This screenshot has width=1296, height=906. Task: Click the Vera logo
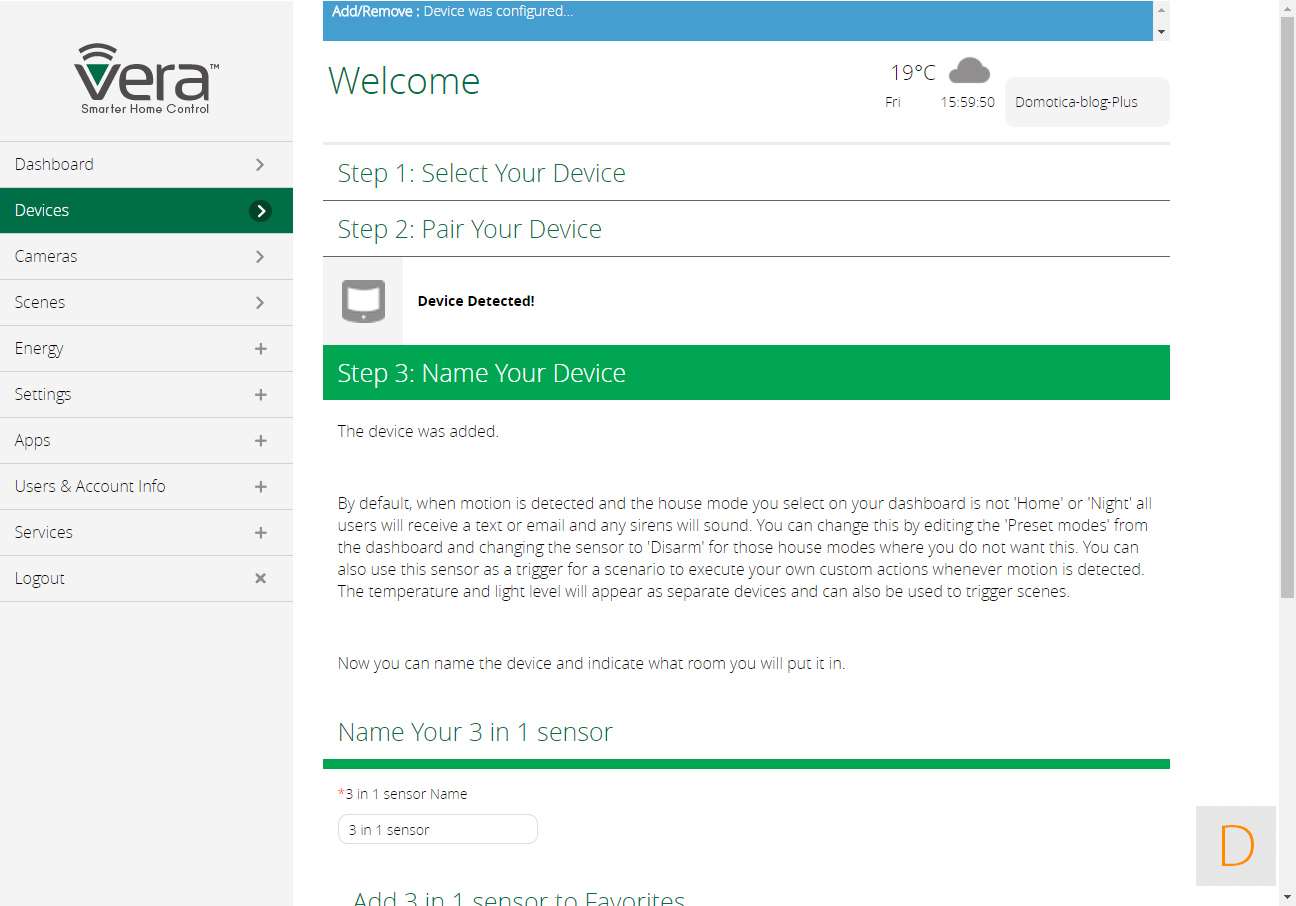pyautogui.click(x=146, y=78)
